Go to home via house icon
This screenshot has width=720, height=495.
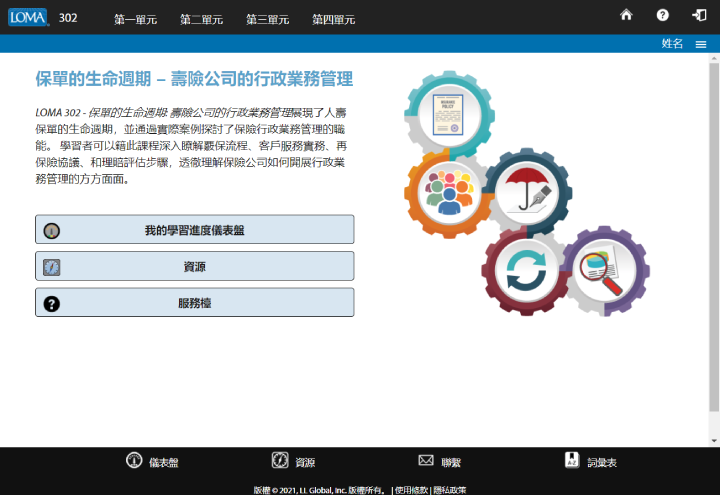[x=626, y=15]
